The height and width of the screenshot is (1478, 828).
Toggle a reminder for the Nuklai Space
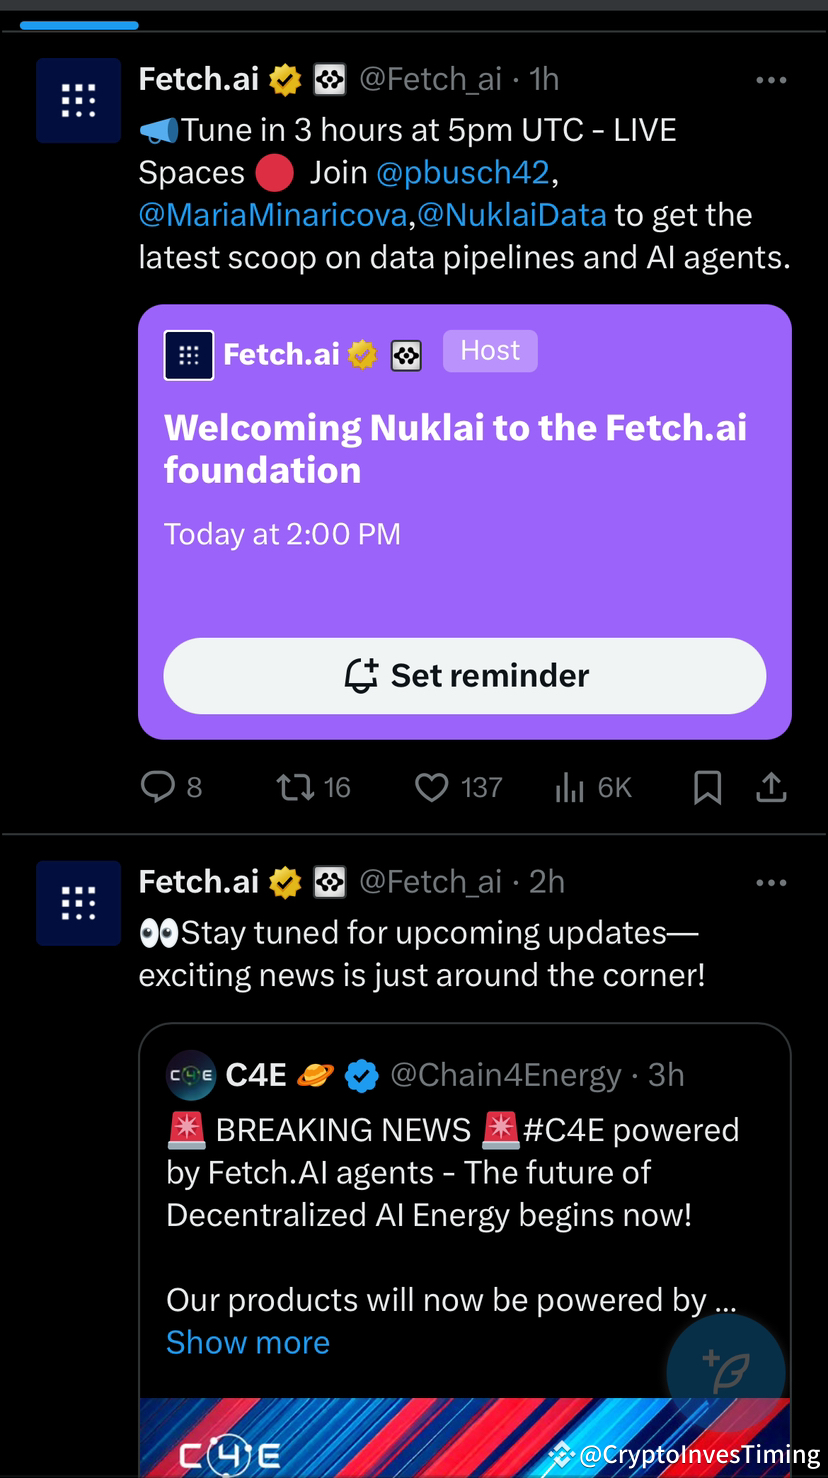click(464, 676)
